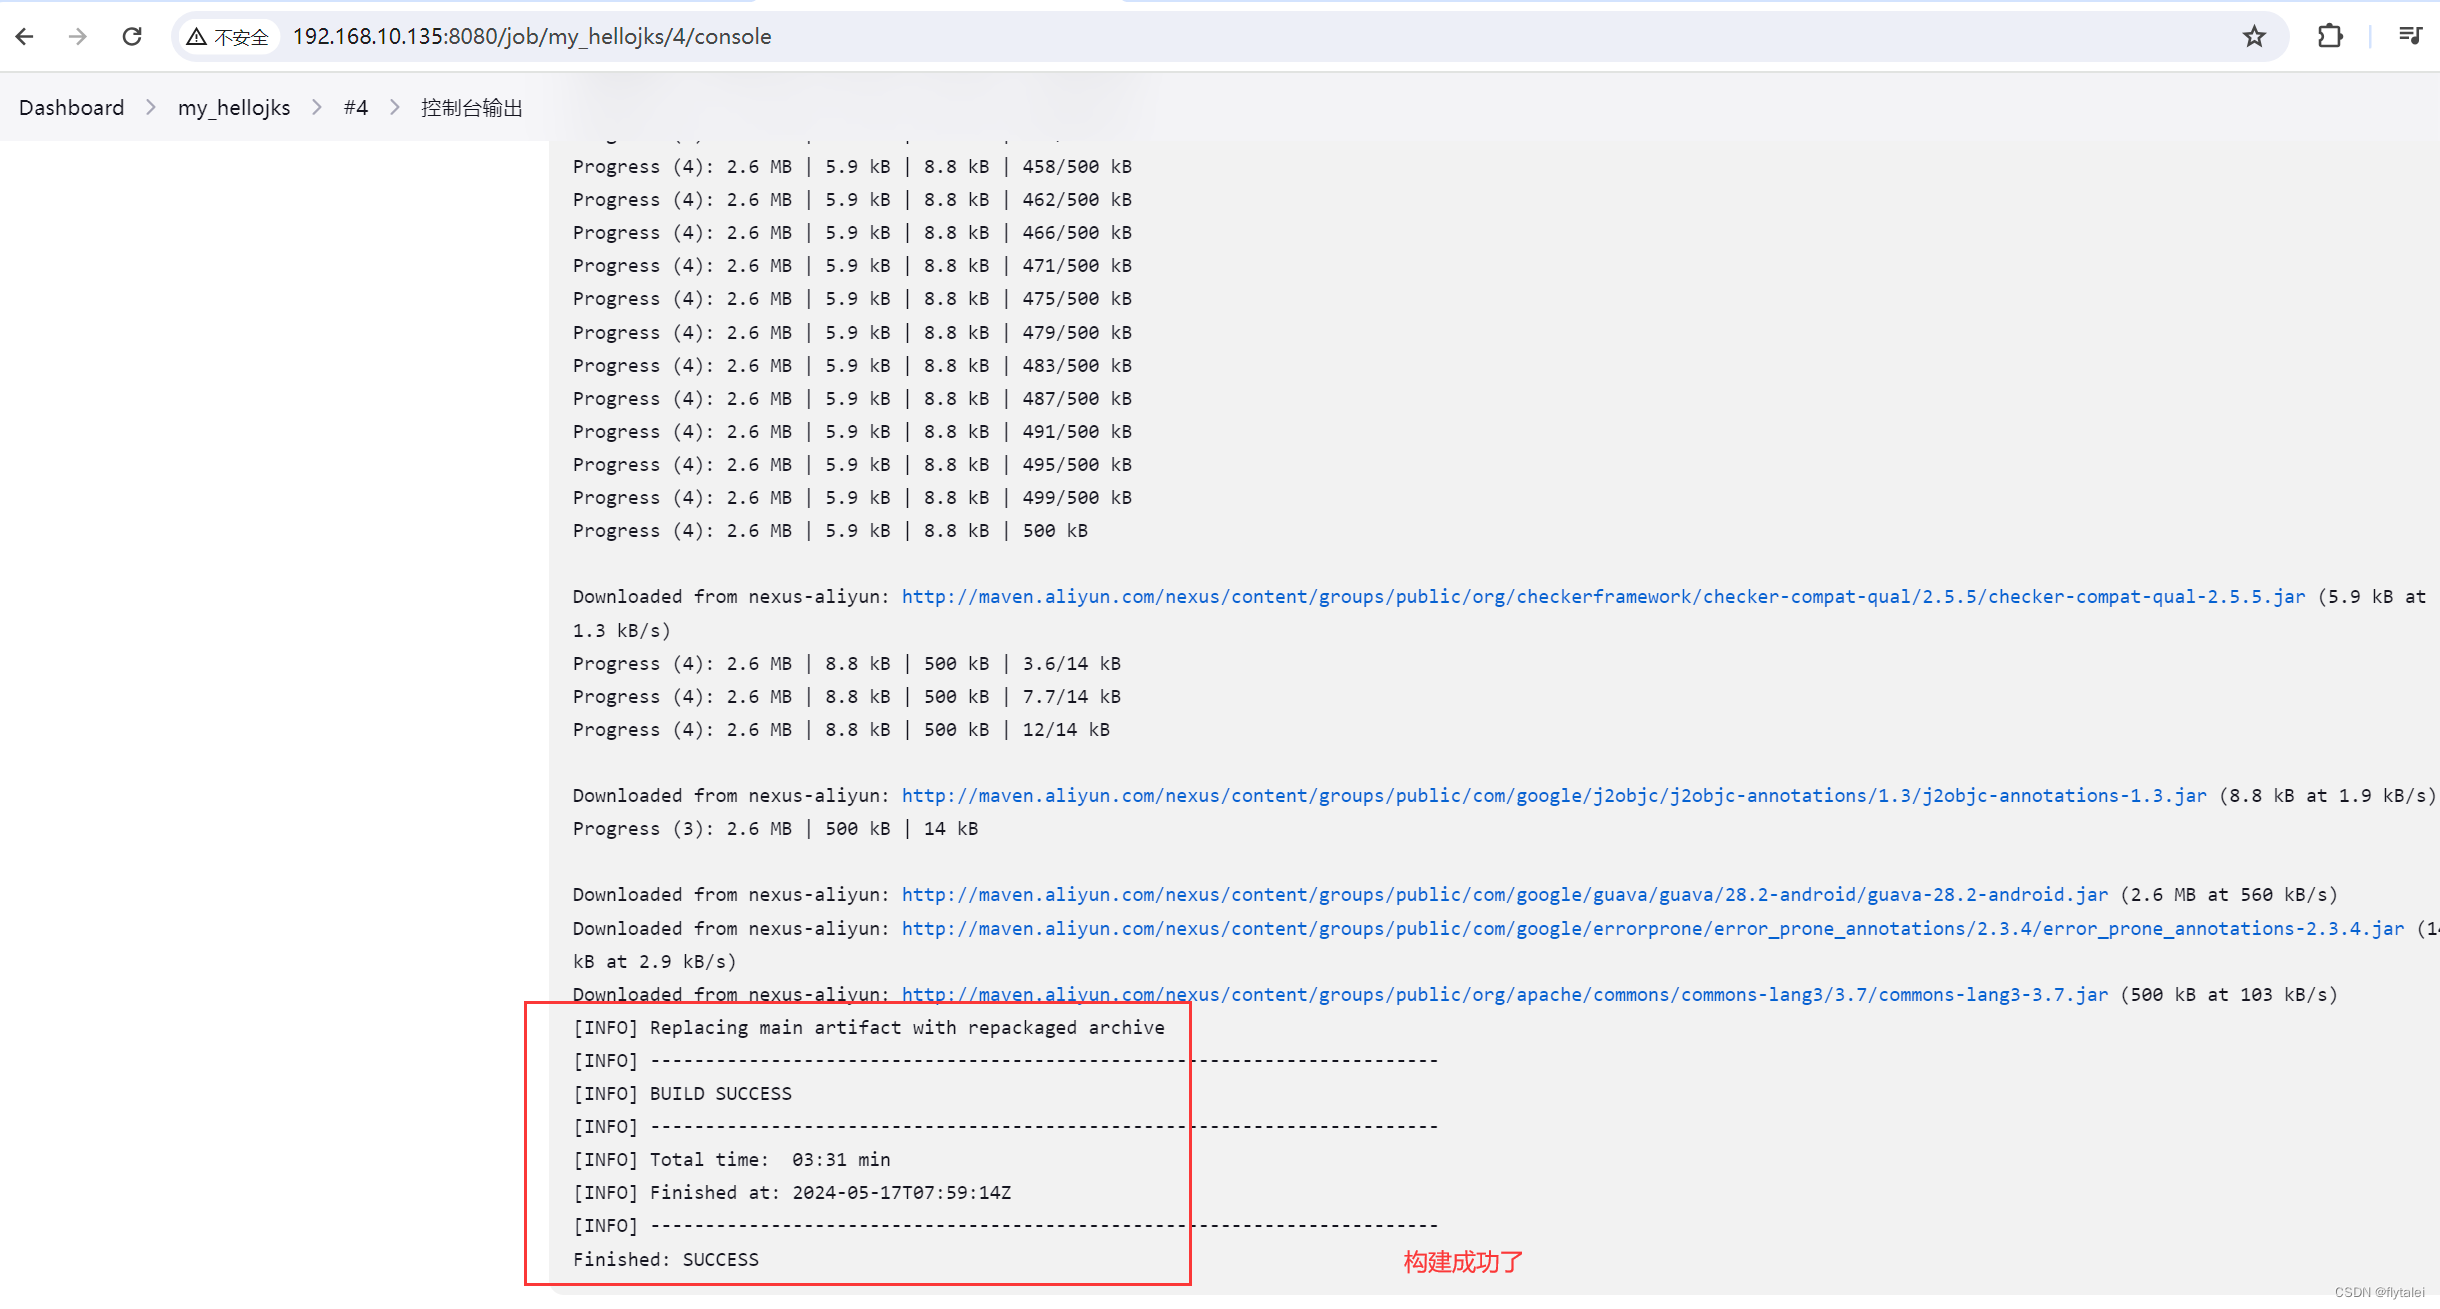Screen dimensions: 2440x1309
Task: Expand chevron after my_hellojks breadcrumb
Action: pos(317,107)
